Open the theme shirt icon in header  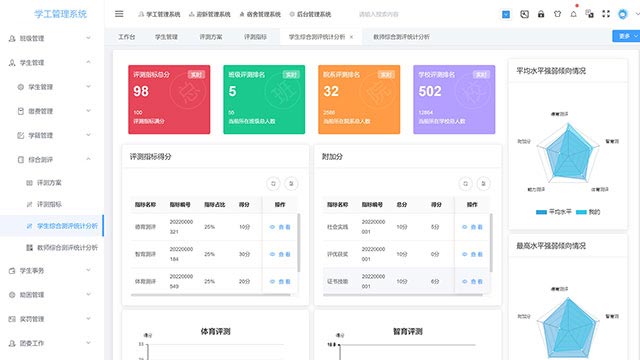557,14
